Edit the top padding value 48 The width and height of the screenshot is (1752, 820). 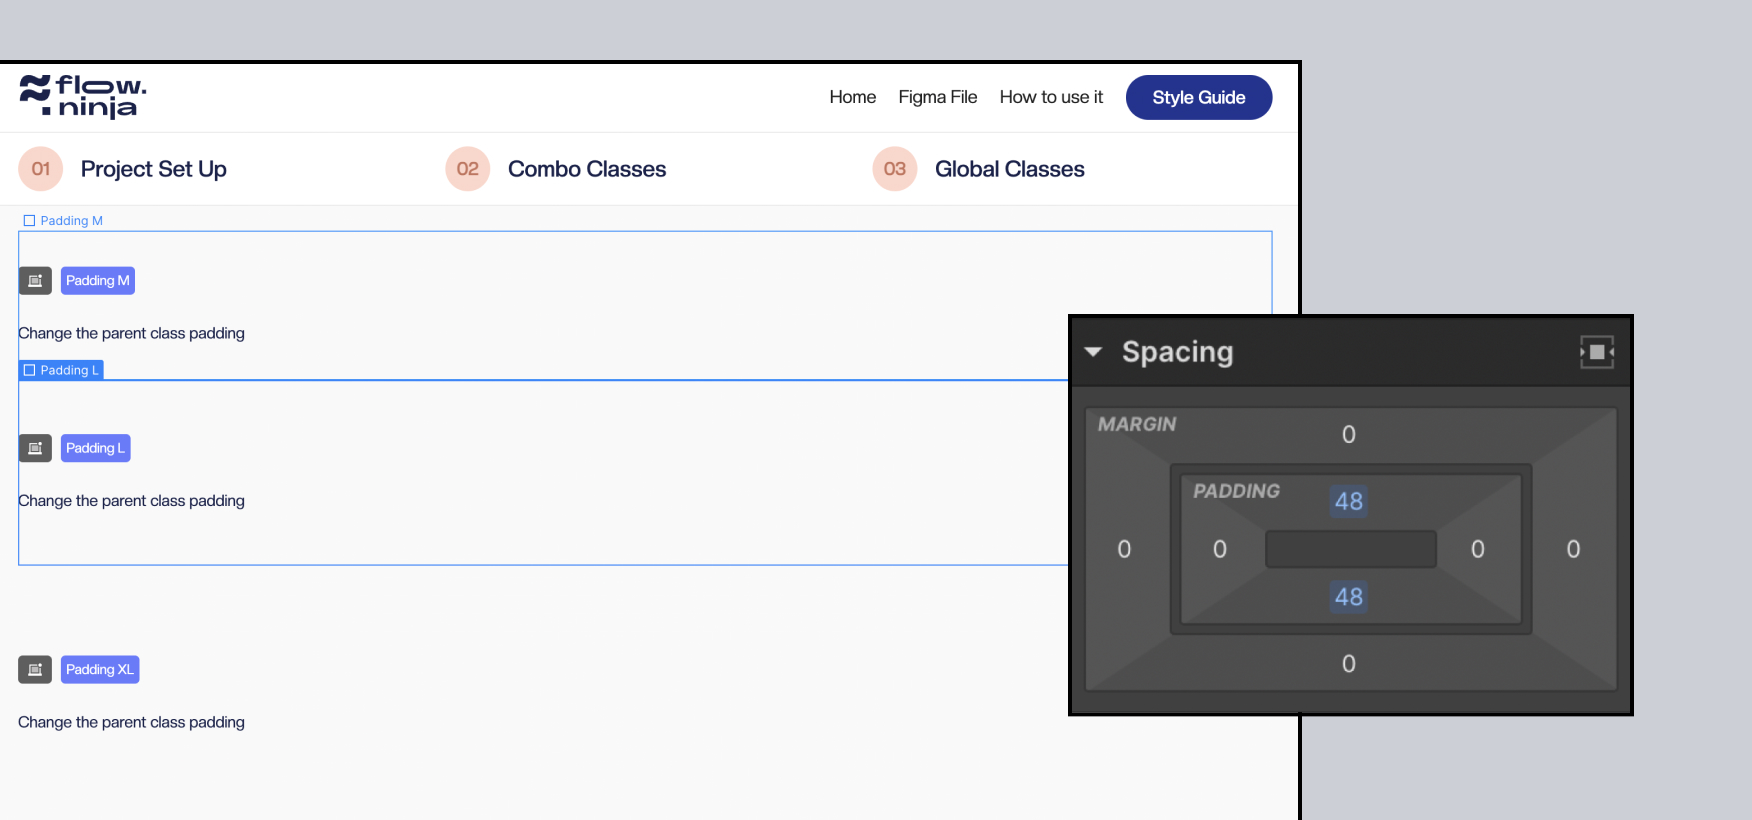click(1349, 501)
